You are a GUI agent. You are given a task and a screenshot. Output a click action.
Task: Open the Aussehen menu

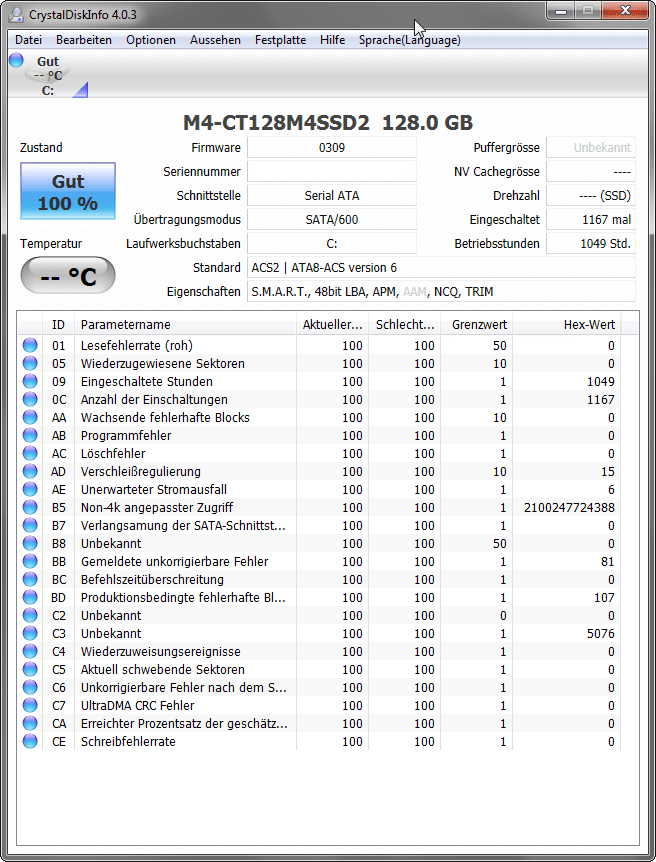coord(215,40)
